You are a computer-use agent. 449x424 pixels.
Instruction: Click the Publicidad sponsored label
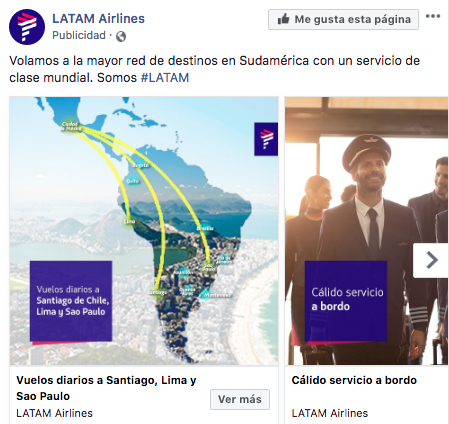click(79, 35)
